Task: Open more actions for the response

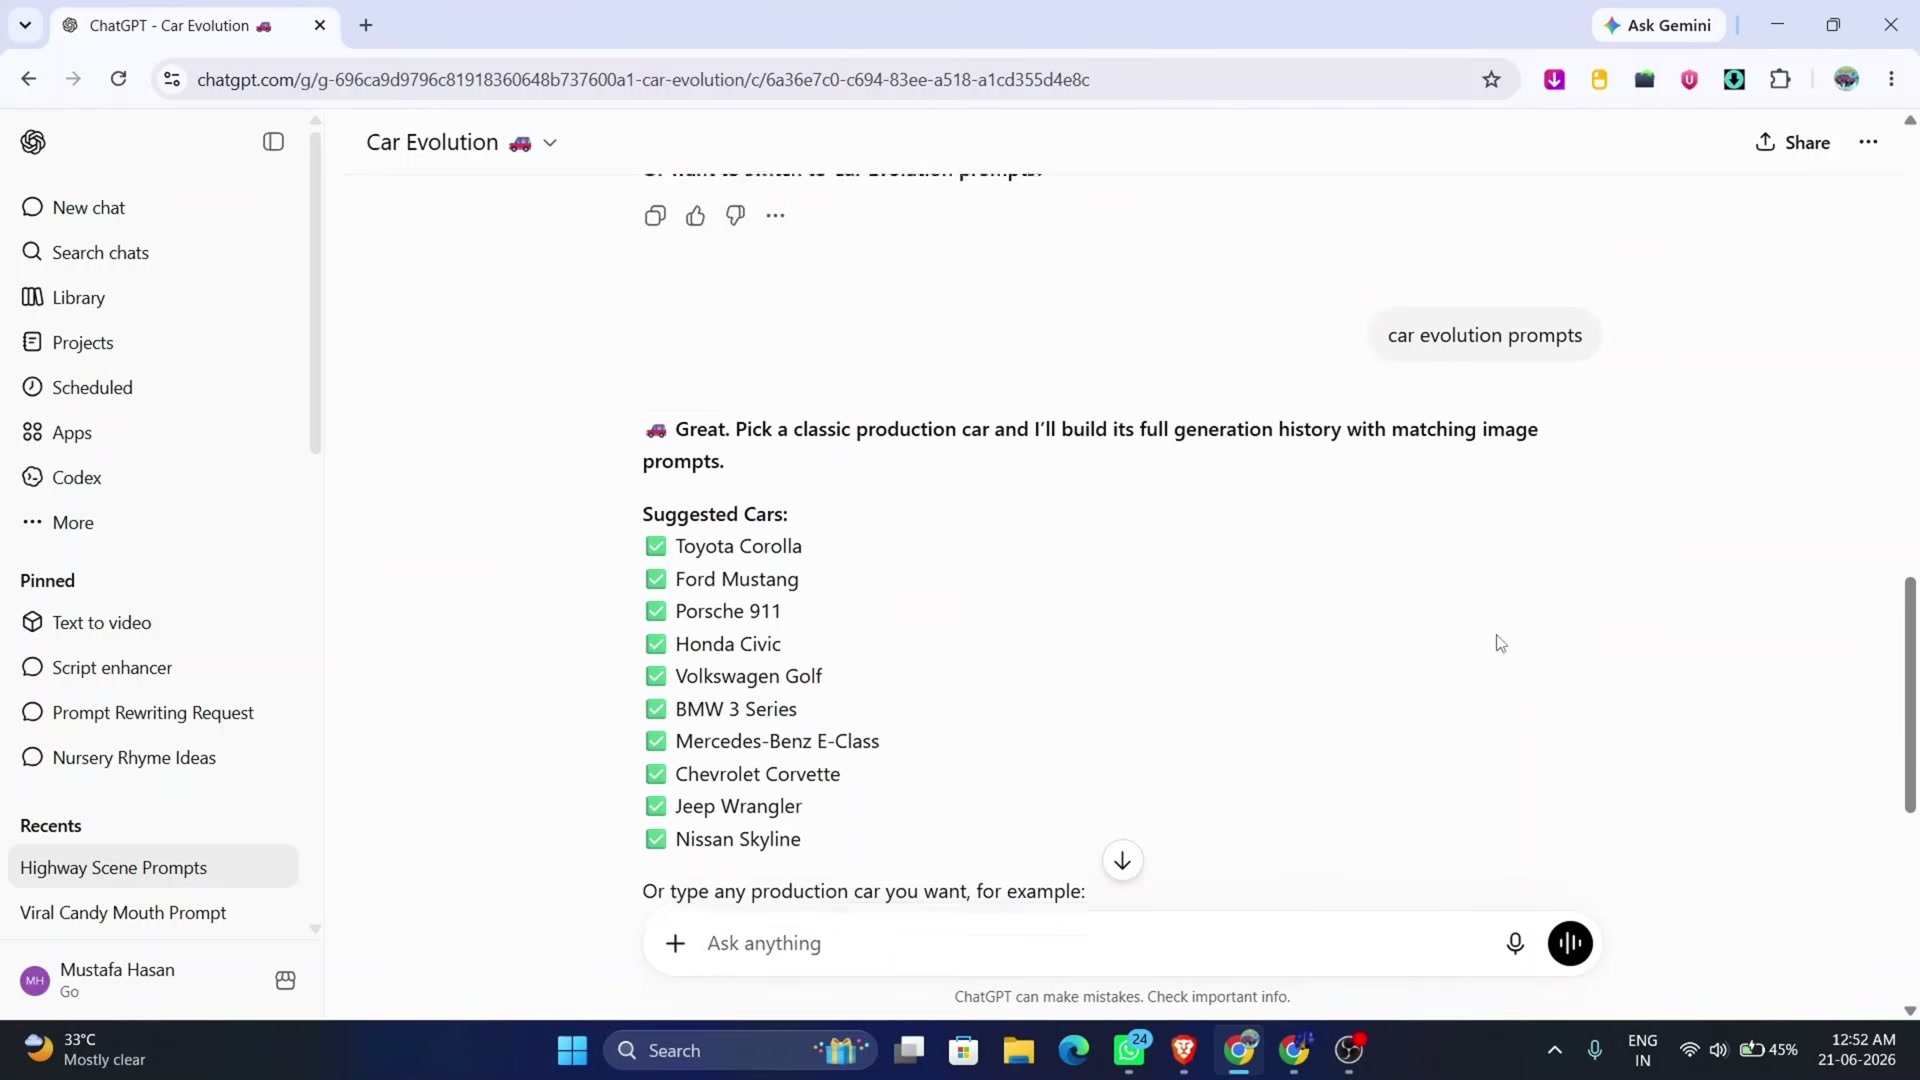Action: point(776,216)
